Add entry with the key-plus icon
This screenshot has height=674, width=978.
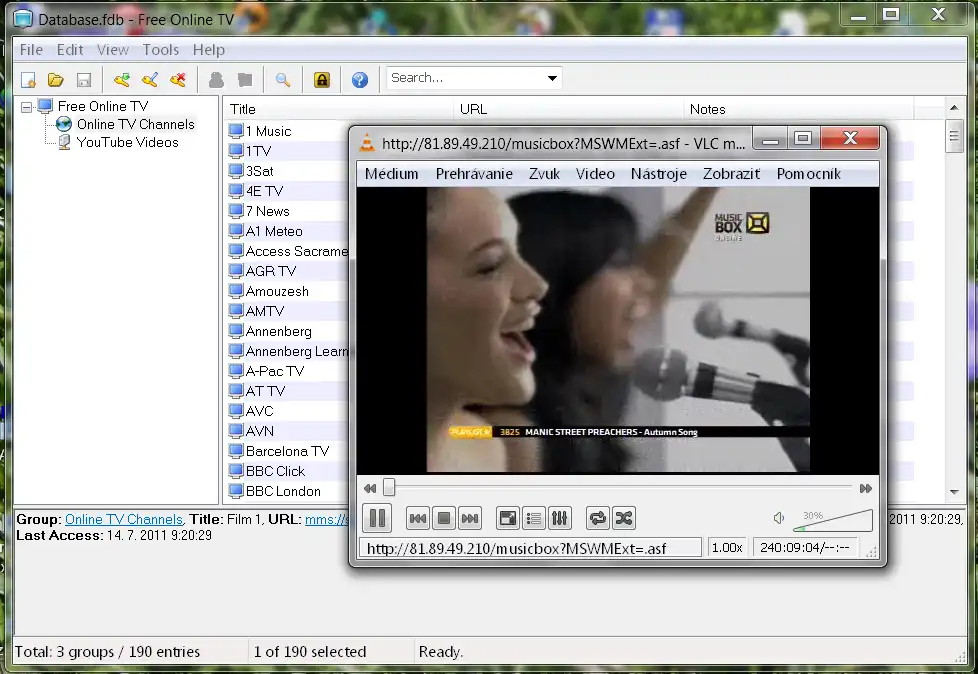coord(122,80)
